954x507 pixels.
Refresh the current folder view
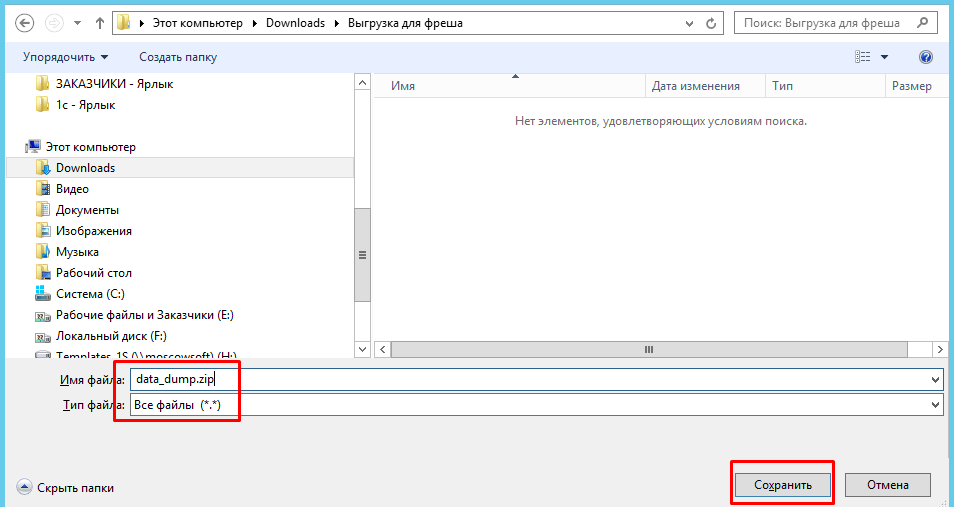pyautogui.click(x=711, y=23)
